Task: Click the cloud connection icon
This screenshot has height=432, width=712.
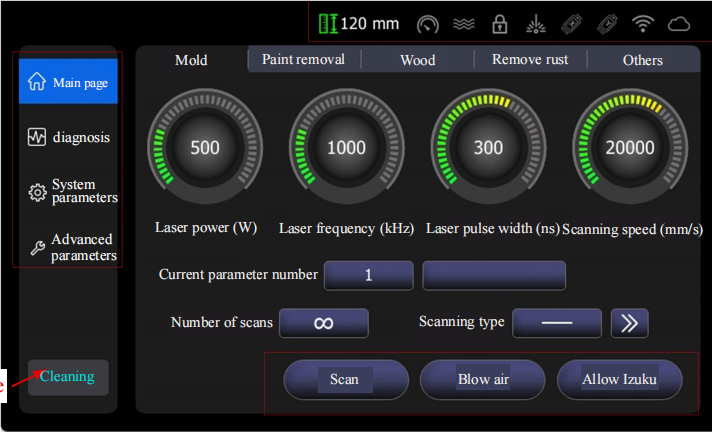Action: click(678, 23)
